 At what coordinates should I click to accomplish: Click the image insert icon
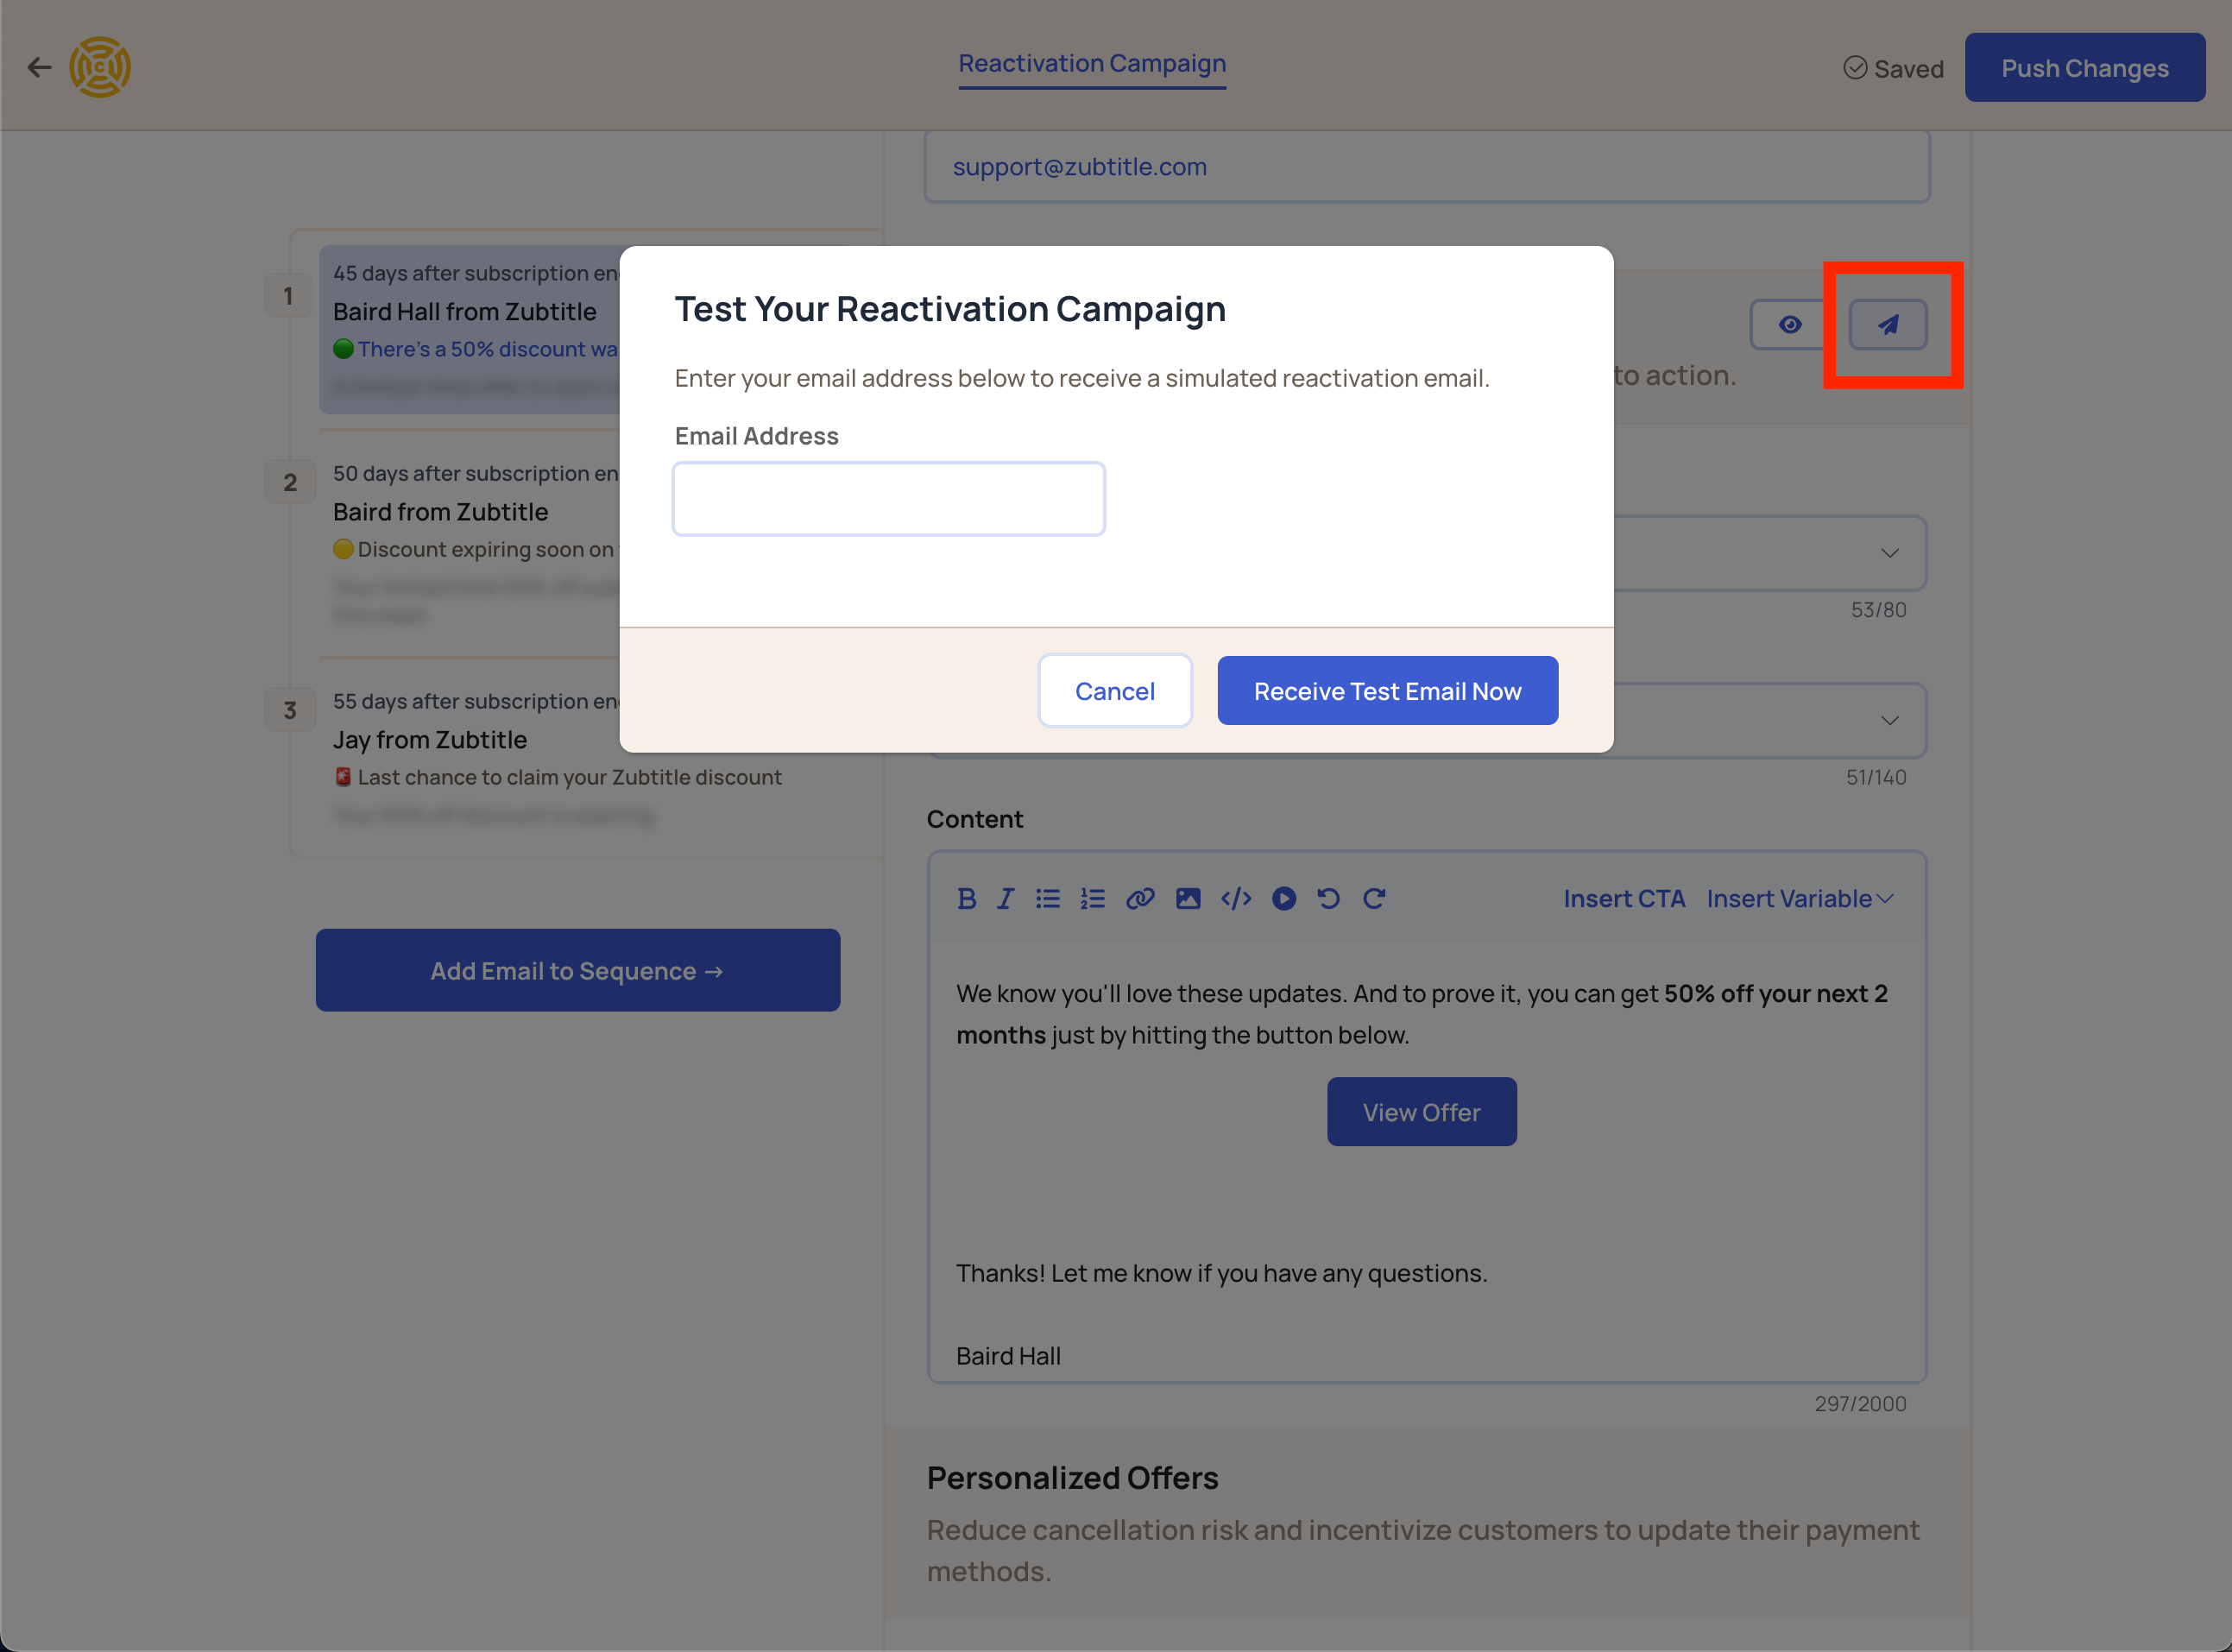[x=1187, y=897]
